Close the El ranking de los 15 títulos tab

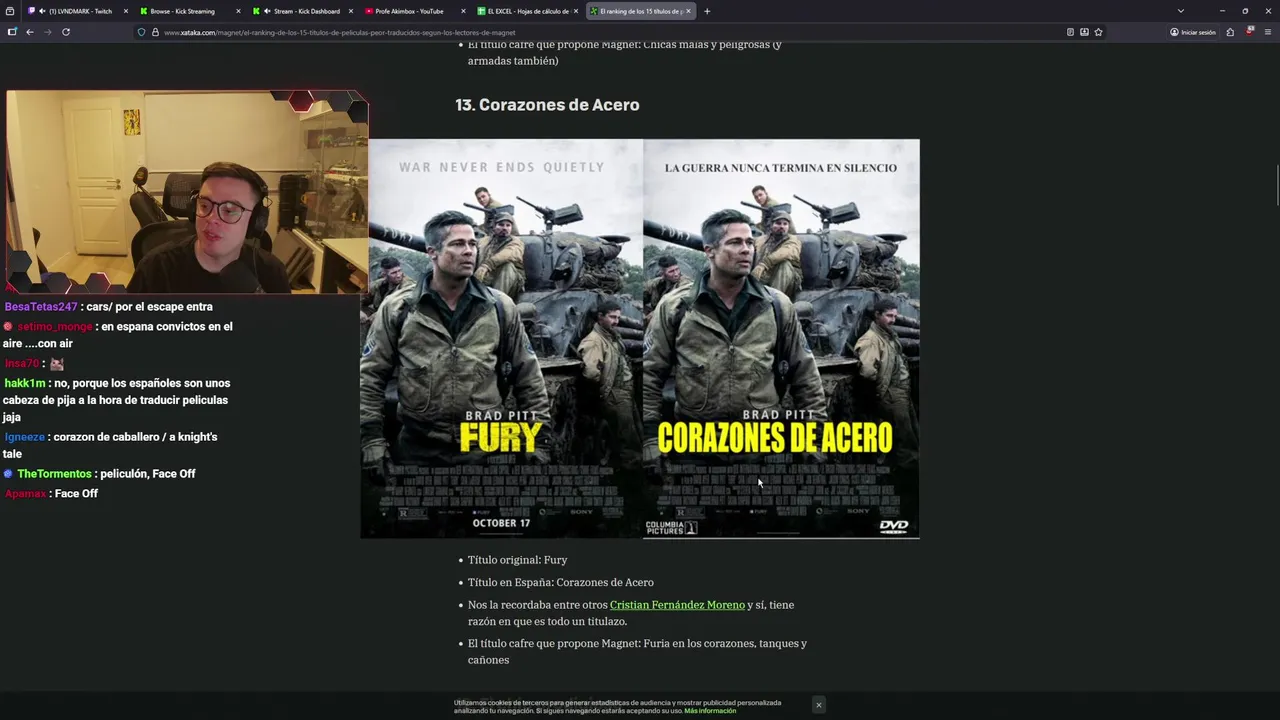click(x=688, y=11)
